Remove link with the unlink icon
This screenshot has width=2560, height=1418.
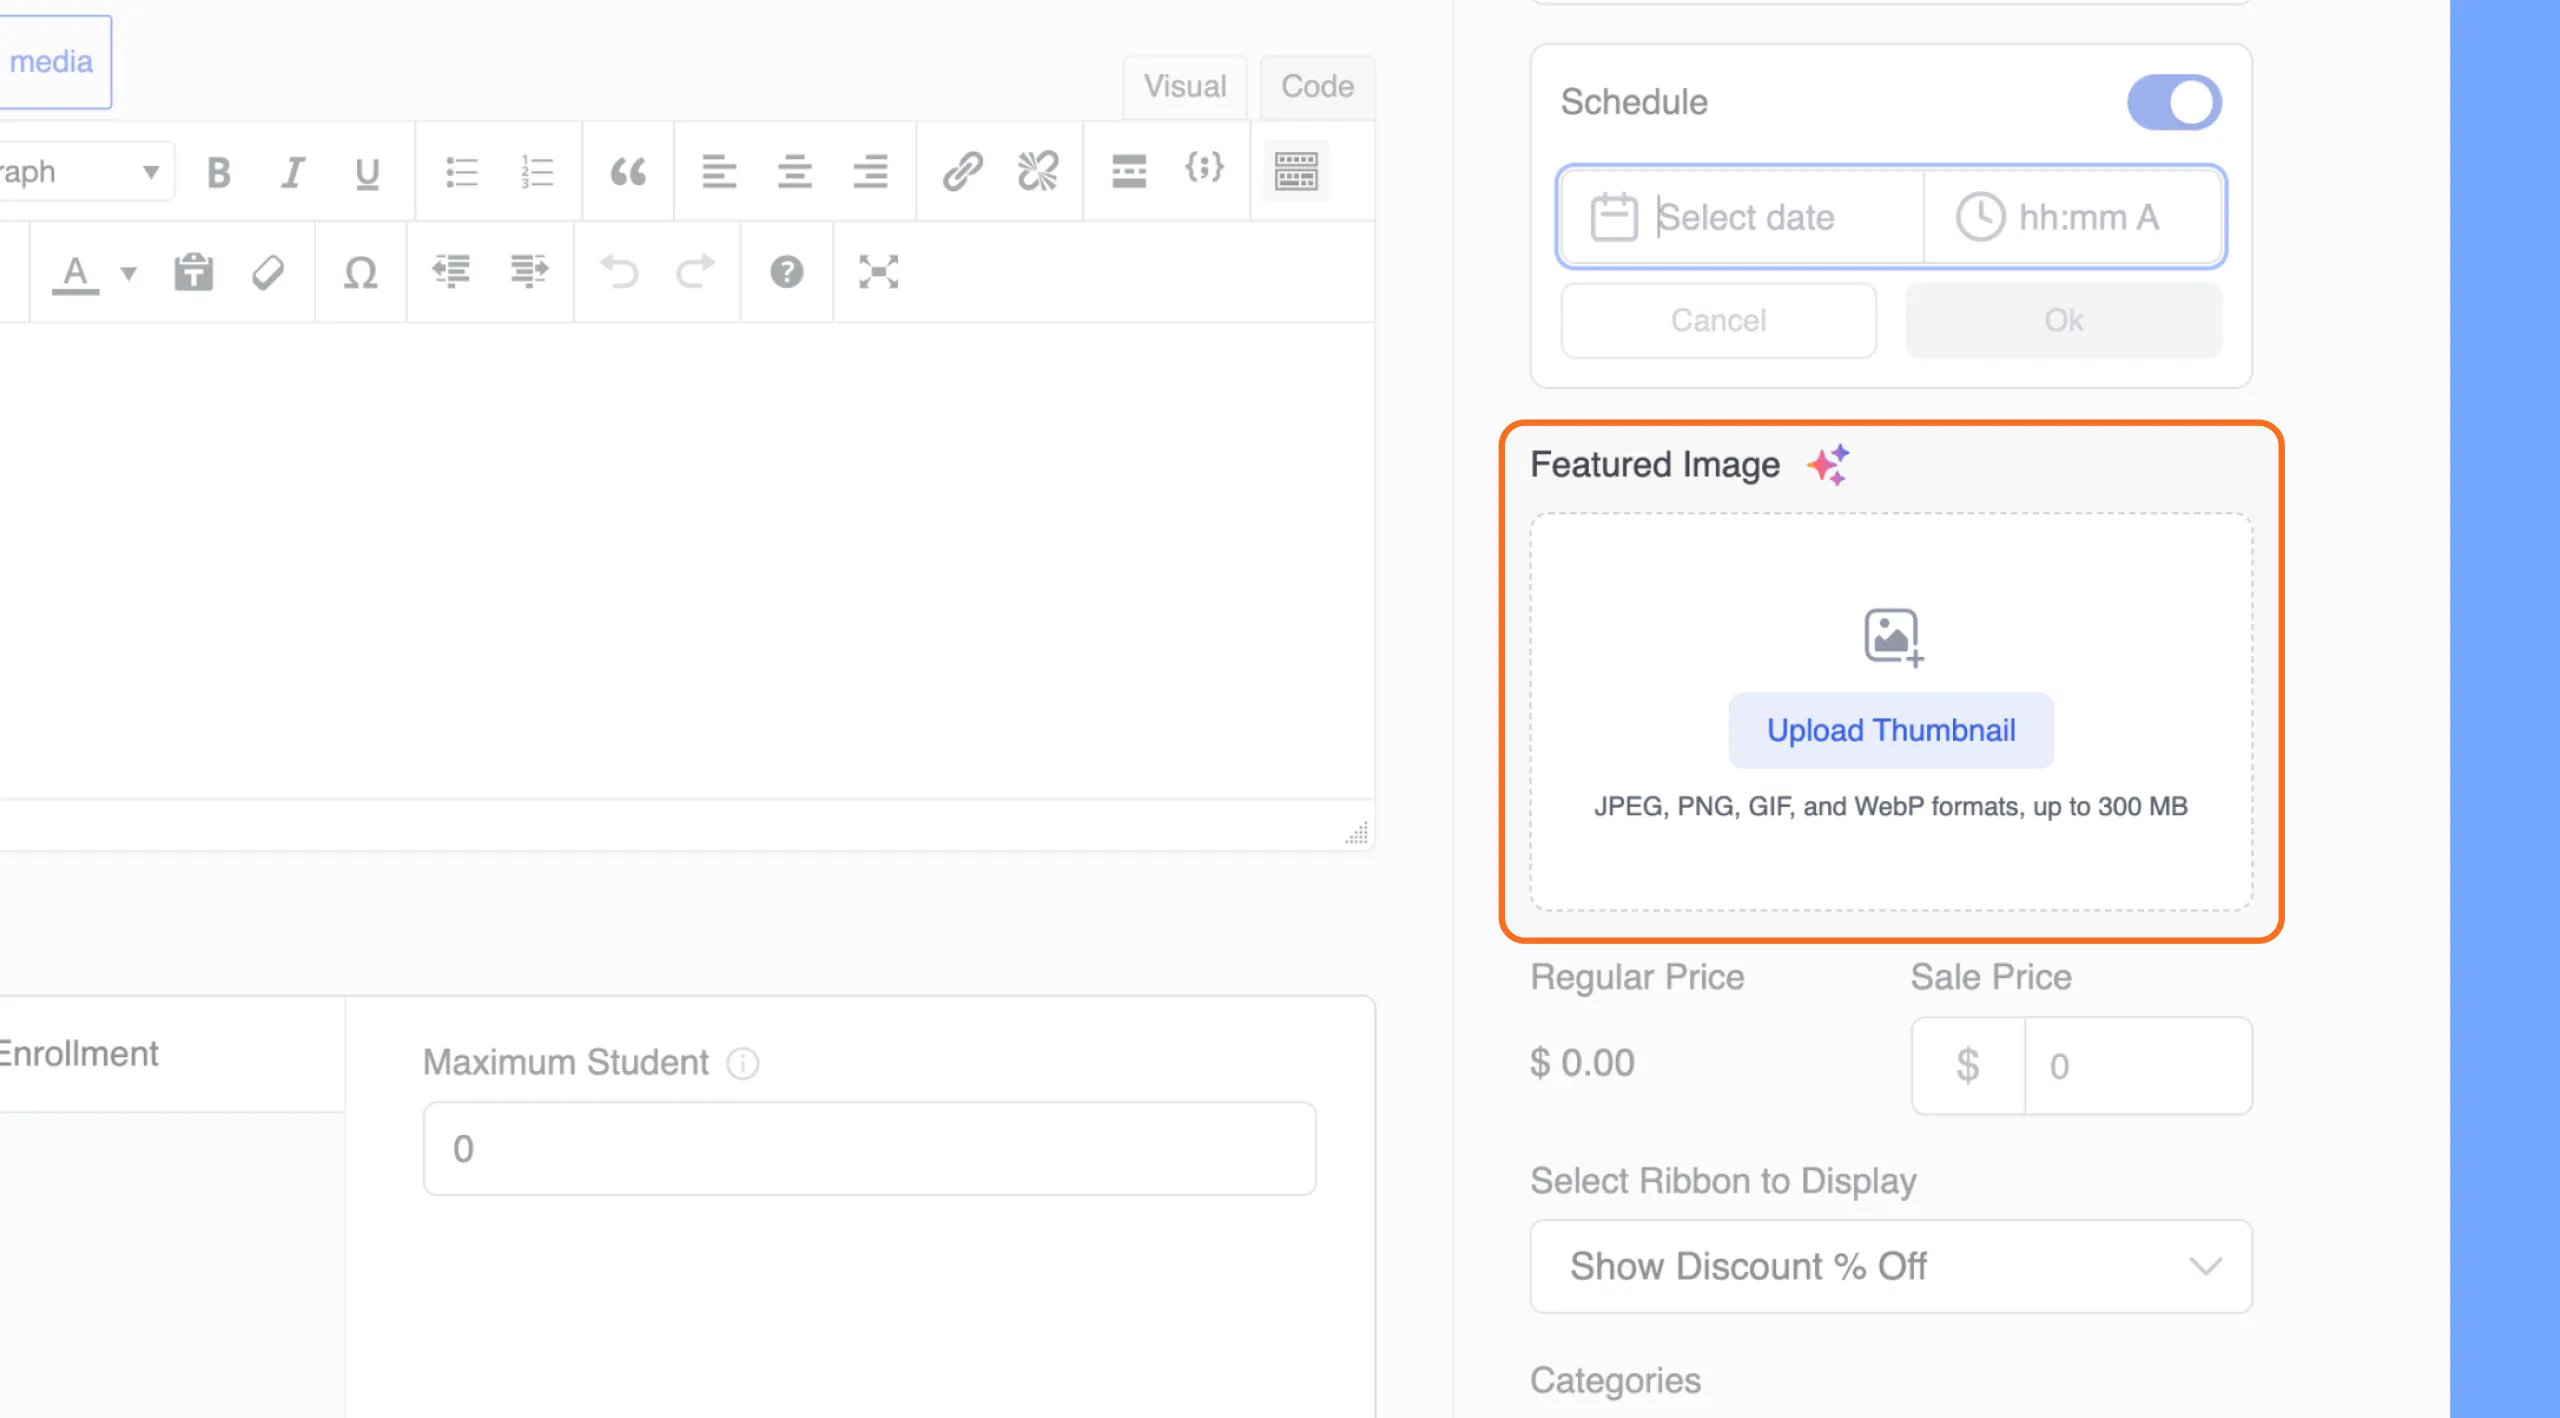(1038, 172)
